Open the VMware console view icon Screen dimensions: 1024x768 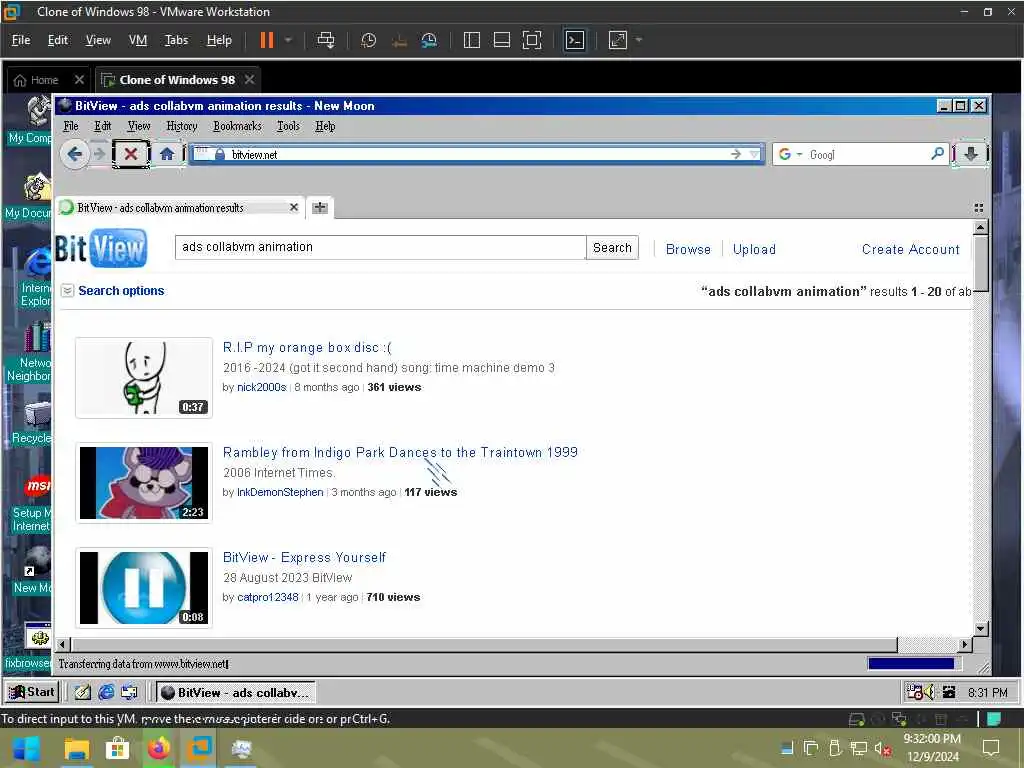click(x=575, y=40)
